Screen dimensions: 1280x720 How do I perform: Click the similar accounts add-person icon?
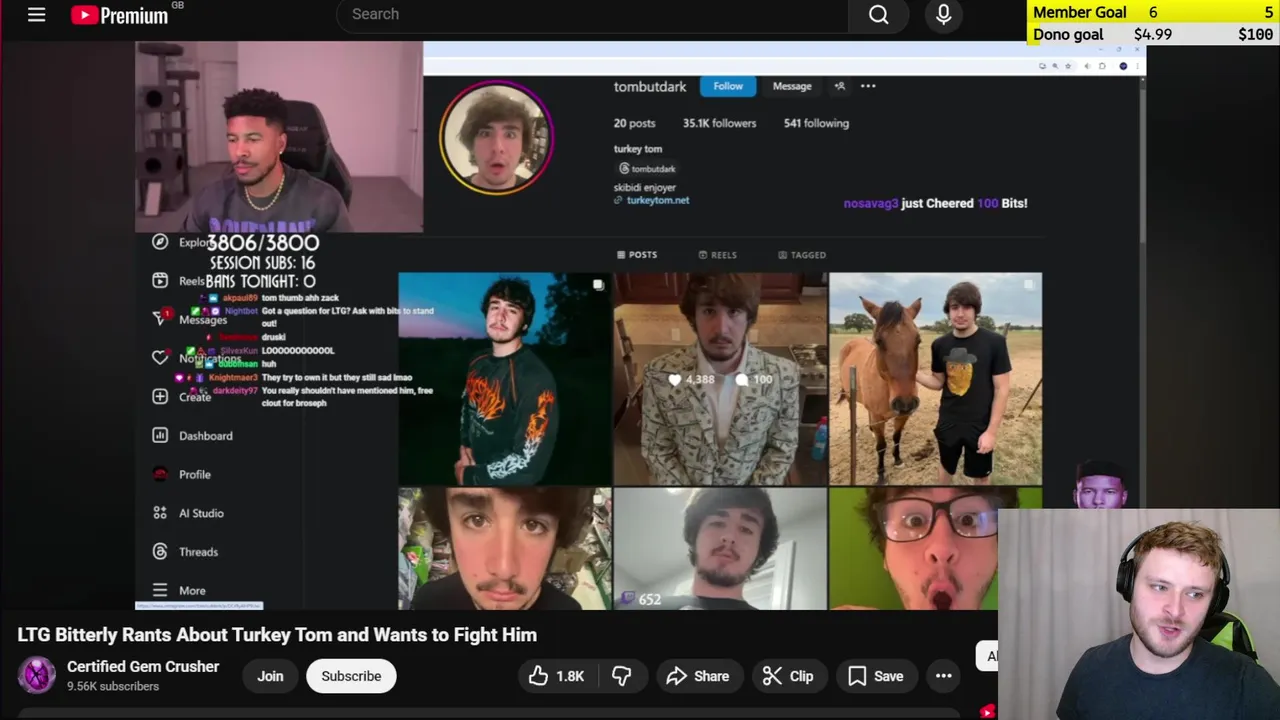[x=840, y=86]
